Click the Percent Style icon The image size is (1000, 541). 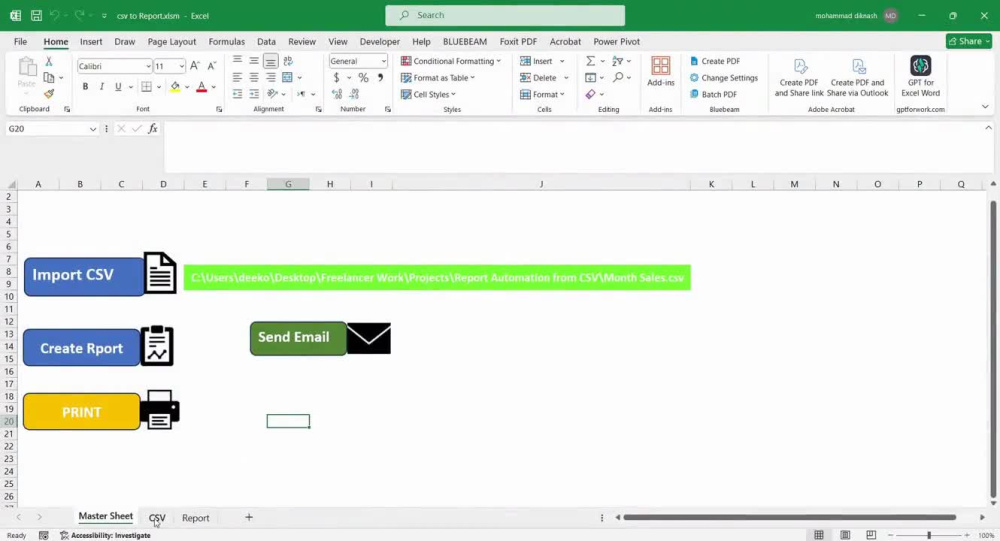(x=363, y=78)
